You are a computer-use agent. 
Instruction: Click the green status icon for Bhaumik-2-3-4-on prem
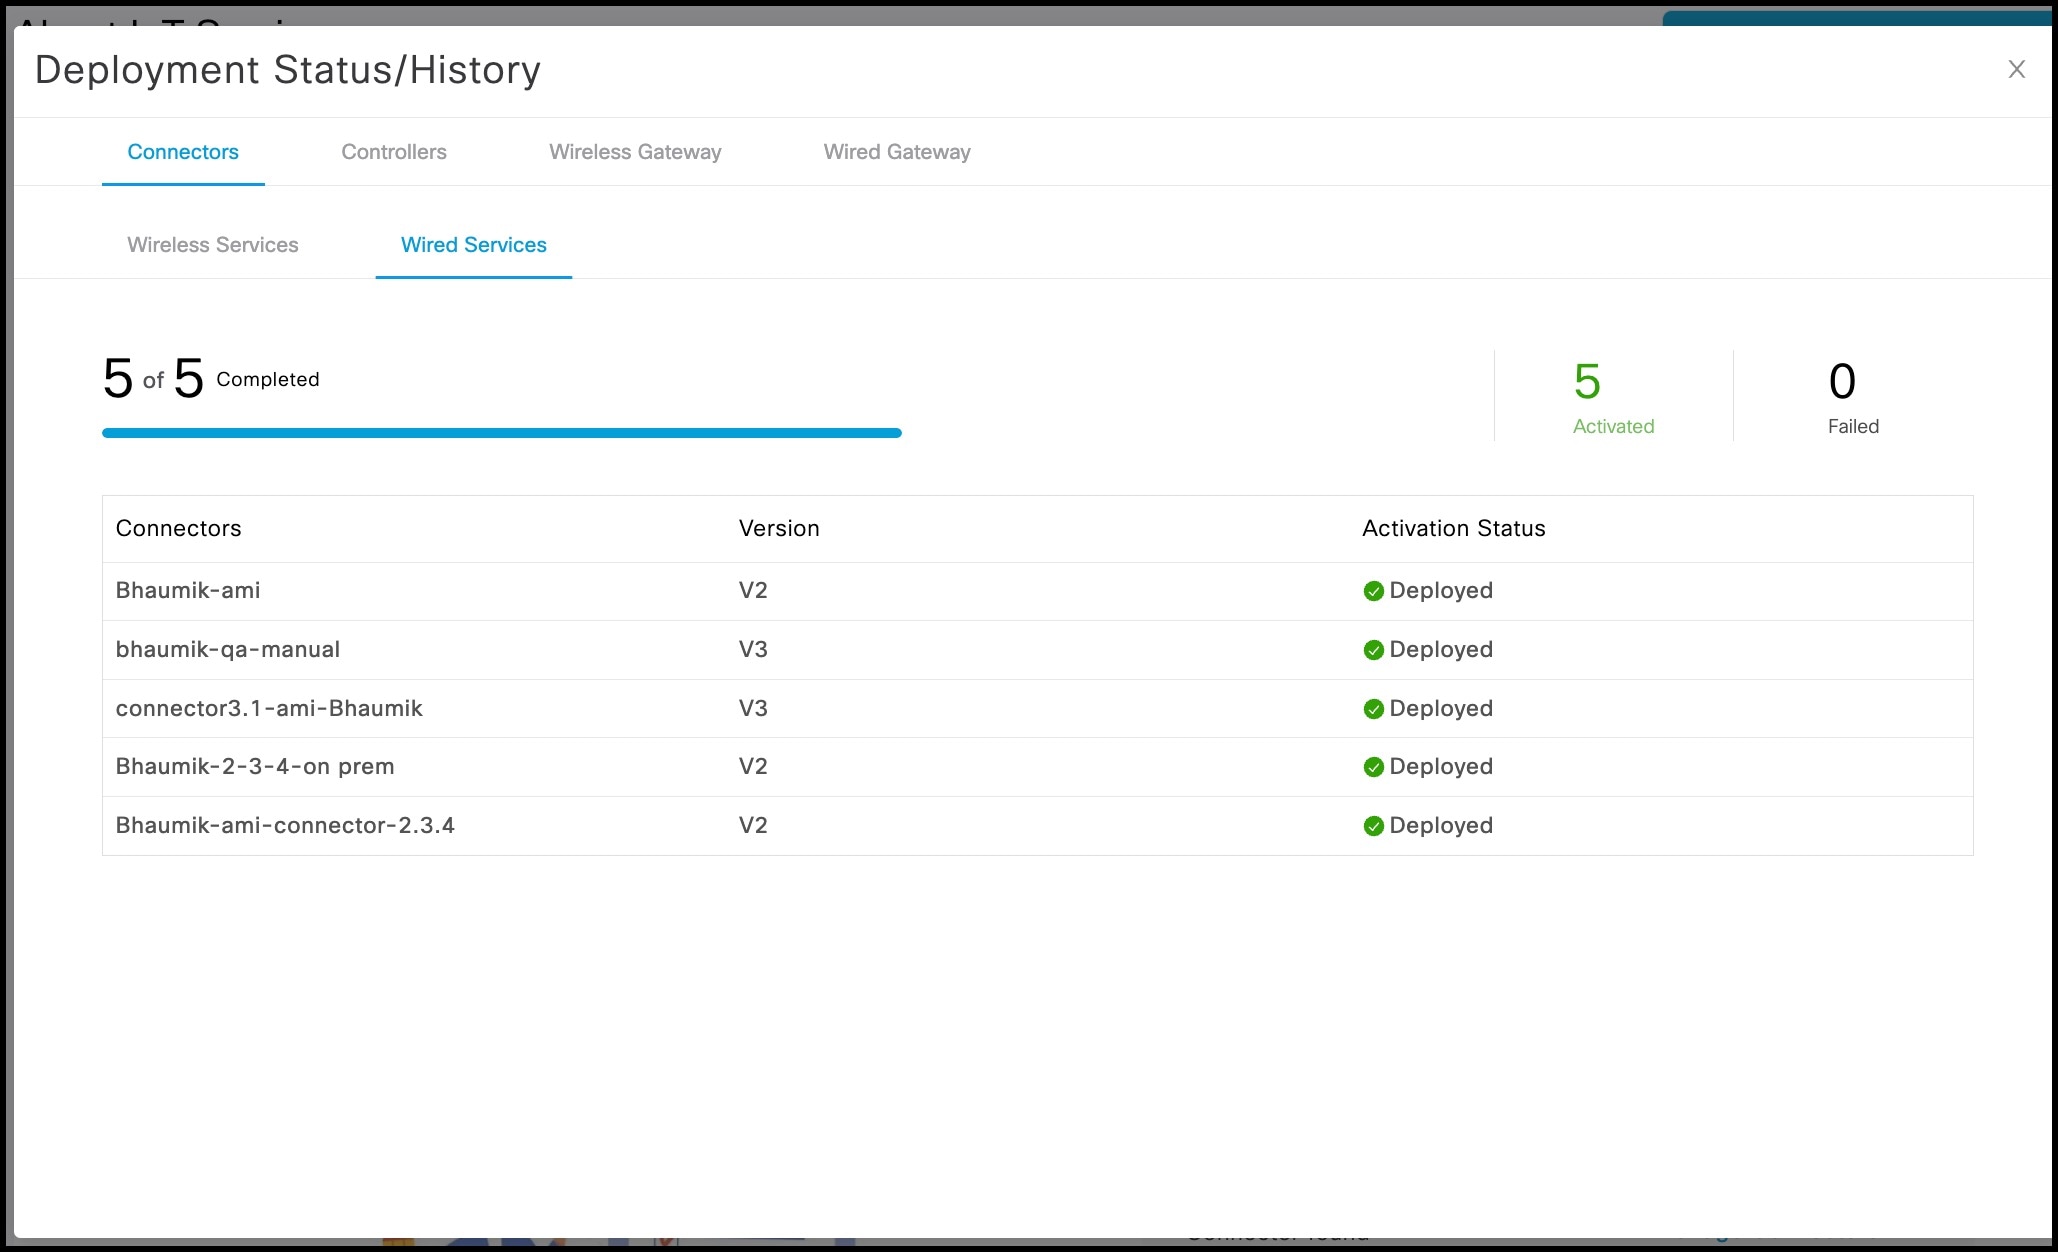[1374, 767]
